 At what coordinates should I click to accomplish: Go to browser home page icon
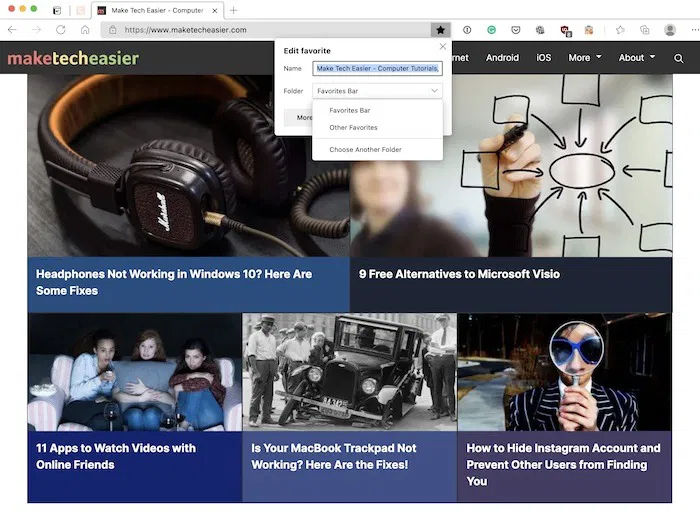coord(85,30)
